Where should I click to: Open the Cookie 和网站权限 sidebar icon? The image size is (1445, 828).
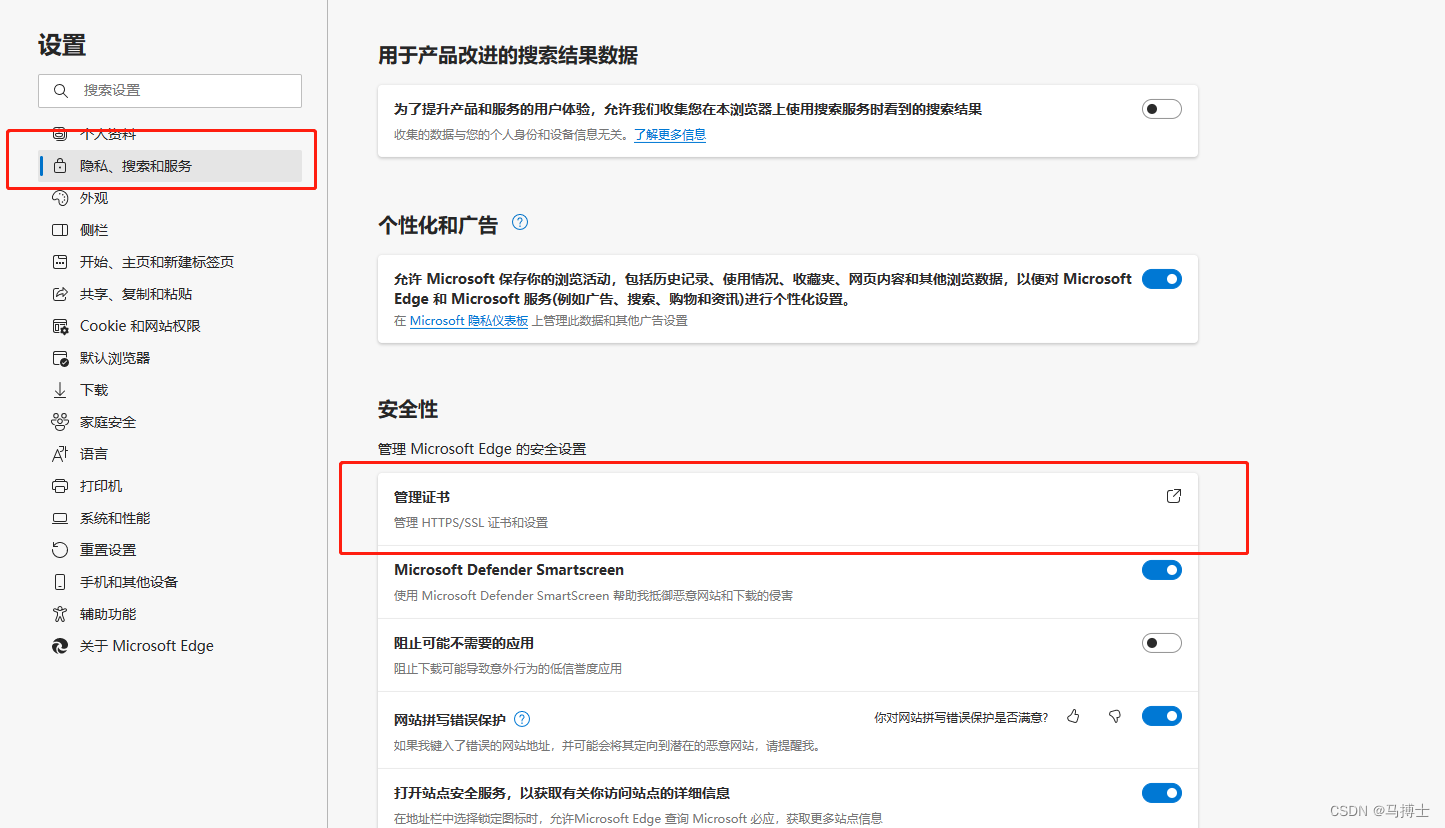[x=61, y=325]
